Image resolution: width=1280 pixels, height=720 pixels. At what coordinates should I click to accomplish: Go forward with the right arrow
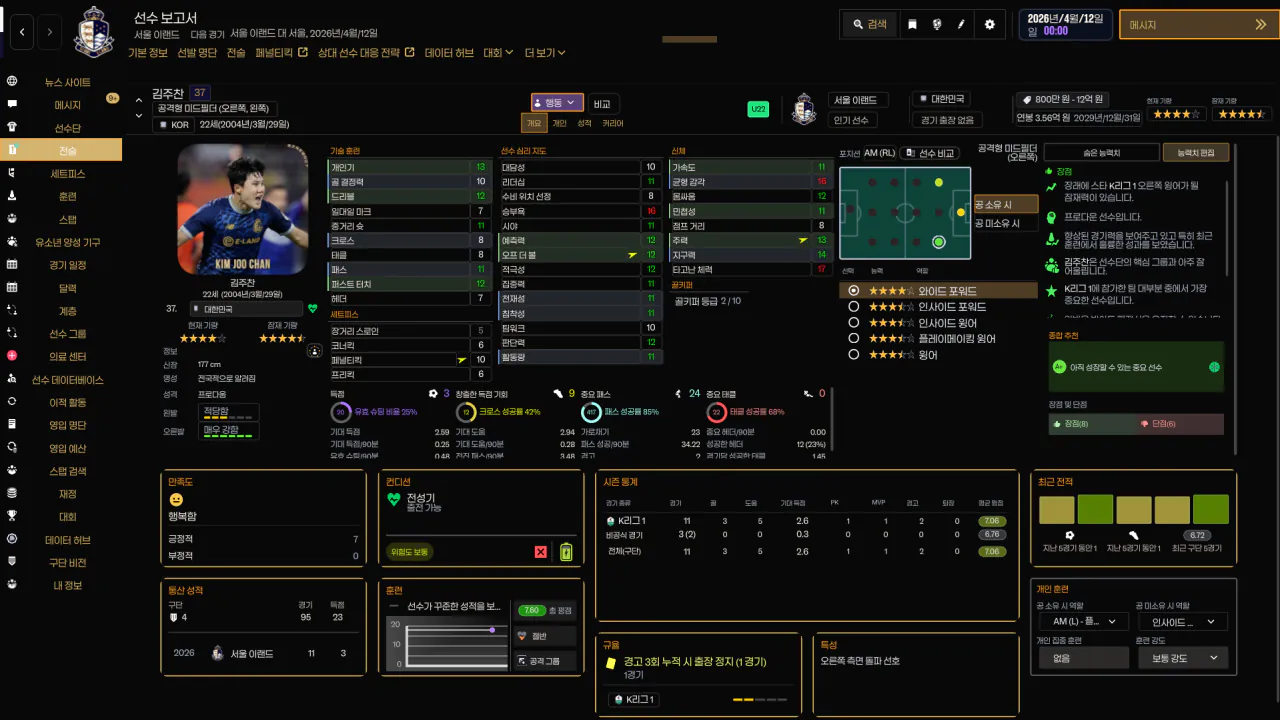coord(50,32)
